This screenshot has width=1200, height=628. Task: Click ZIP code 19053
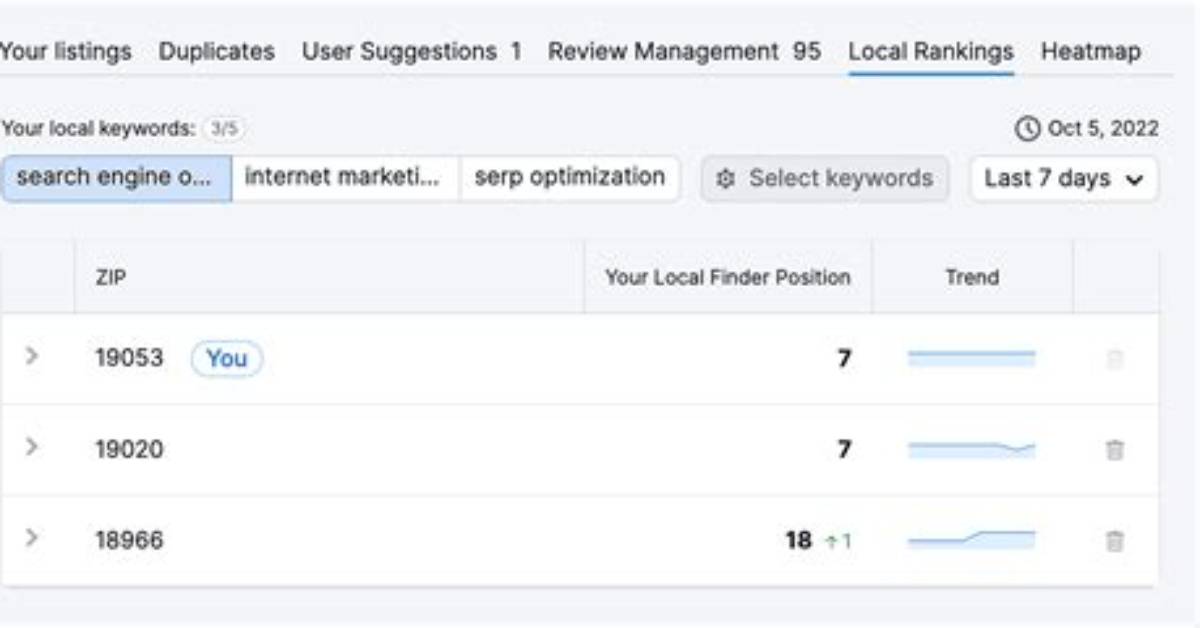129,358
